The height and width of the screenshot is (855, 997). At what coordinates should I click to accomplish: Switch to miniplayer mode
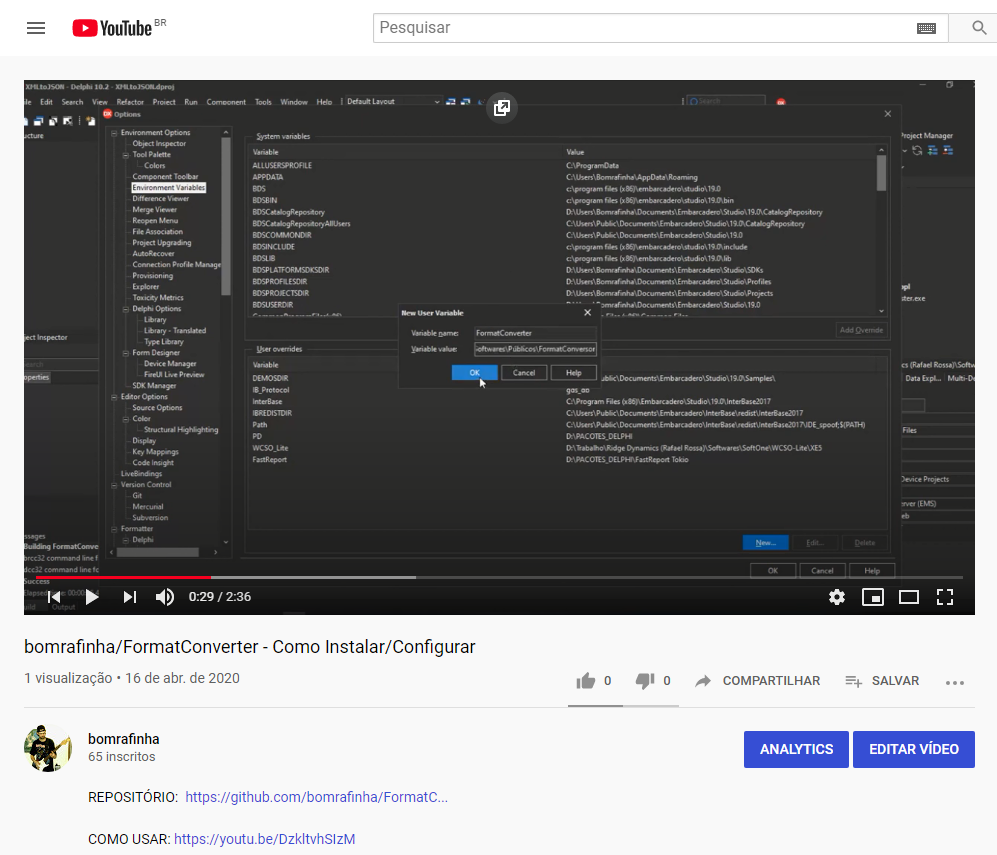point(872,597)
